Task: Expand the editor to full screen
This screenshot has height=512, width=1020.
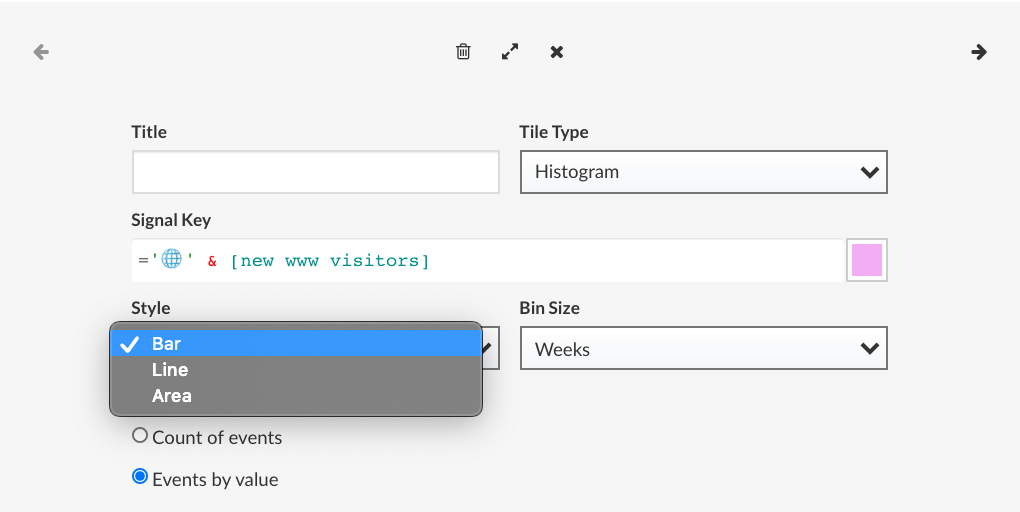Action: click(510, 52)
